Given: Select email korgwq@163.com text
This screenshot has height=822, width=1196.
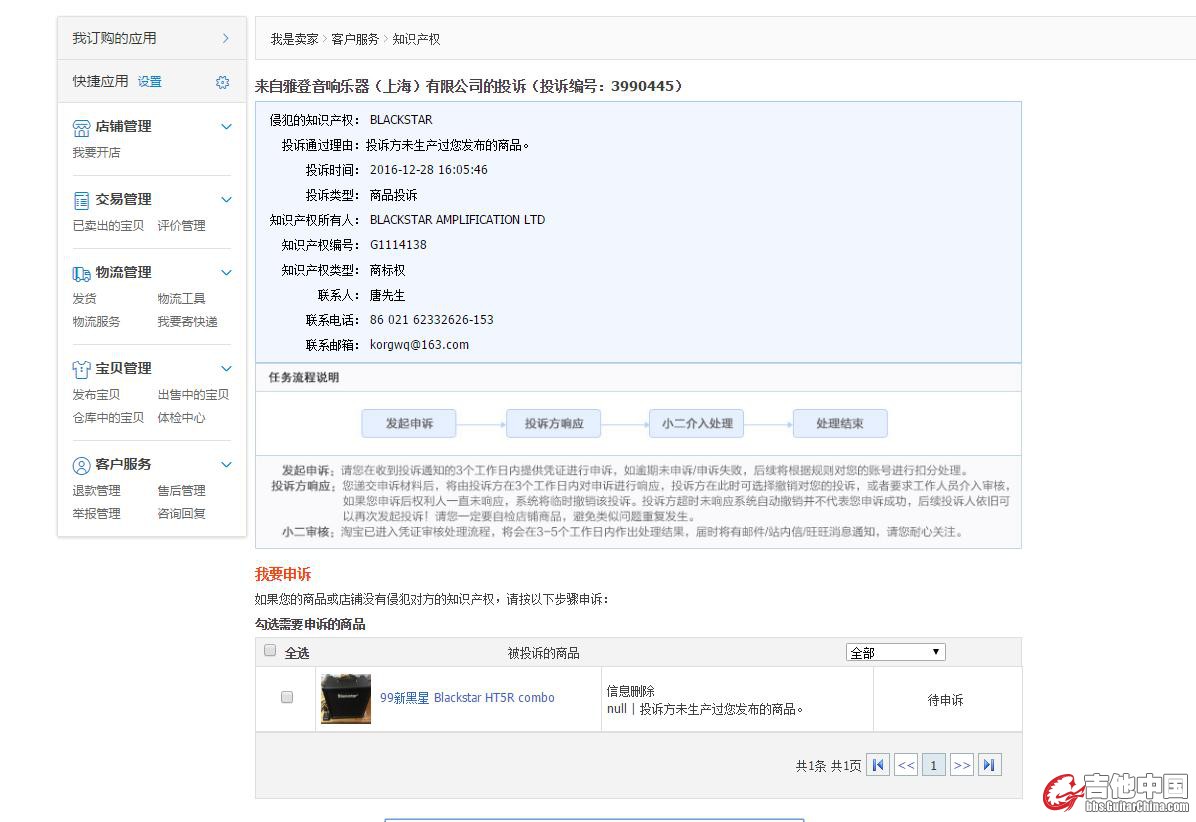Looking at the screenshot, I should (420, 345).
